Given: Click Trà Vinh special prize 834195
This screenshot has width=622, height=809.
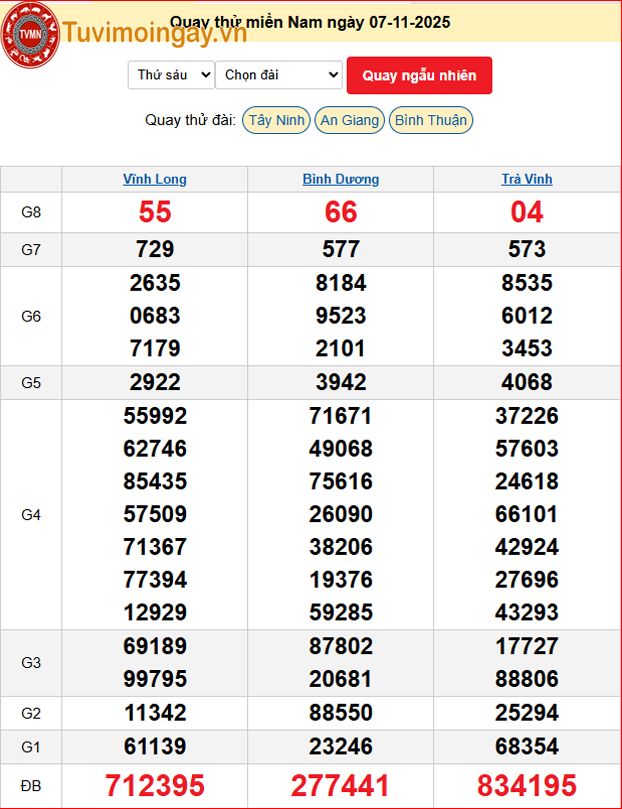Looking at the screenshot, I should pyautogui.click(x=526, y=786).
